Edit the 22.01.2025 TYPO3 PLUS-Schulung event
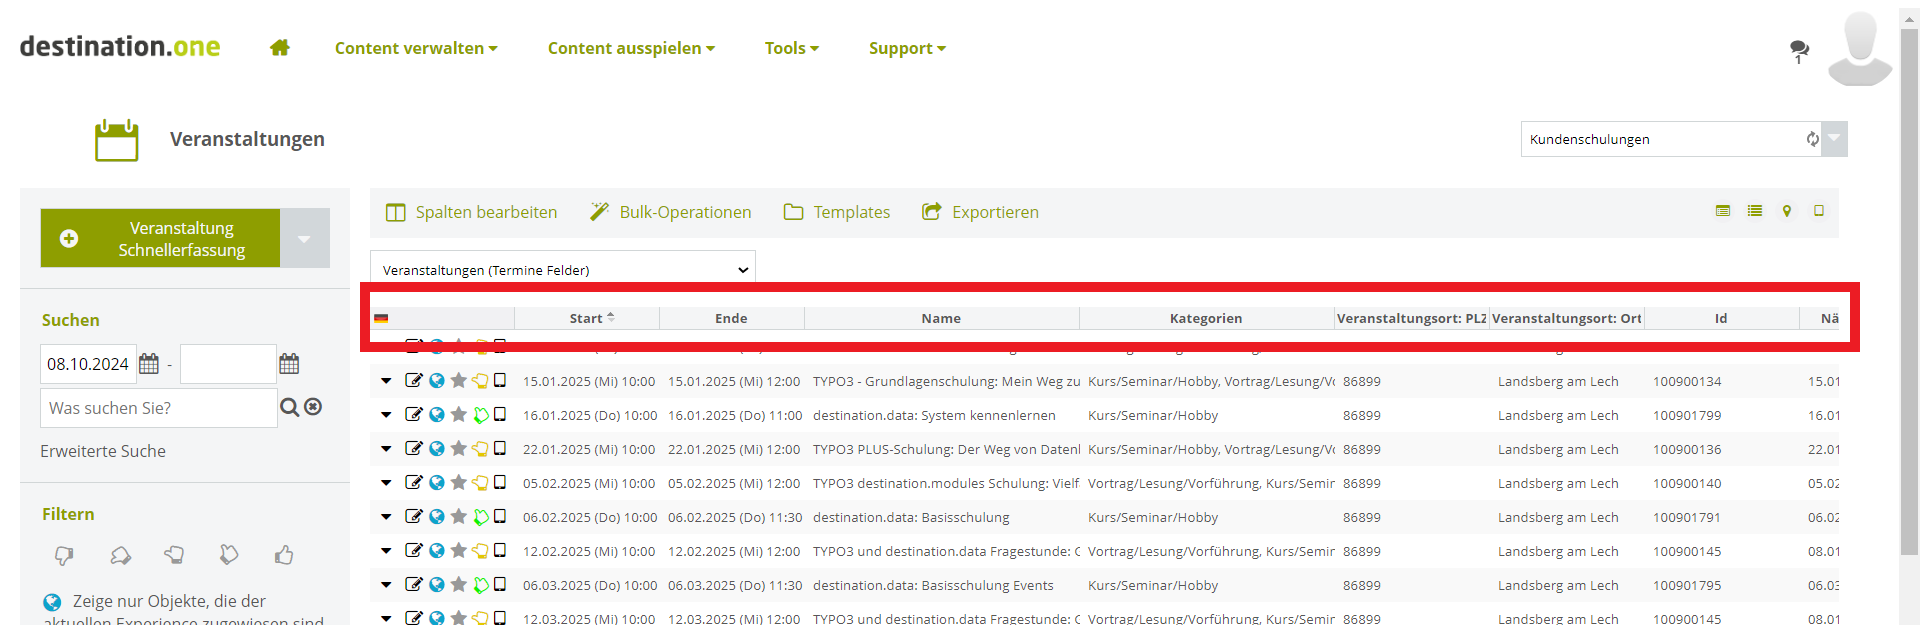This screenshot has width=1920, height=625. tap(414, 448)
